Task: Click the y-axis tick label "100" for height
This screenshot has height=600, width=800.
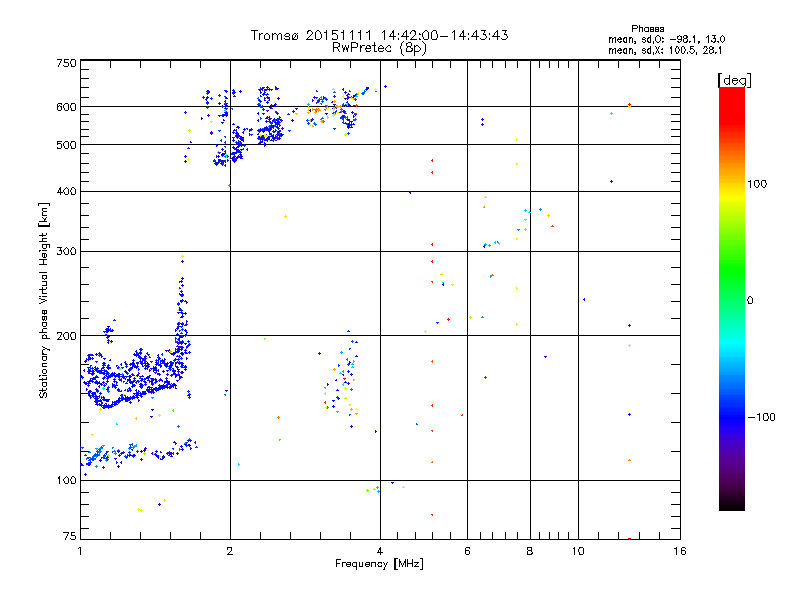Action: click(x=66, y=481)
